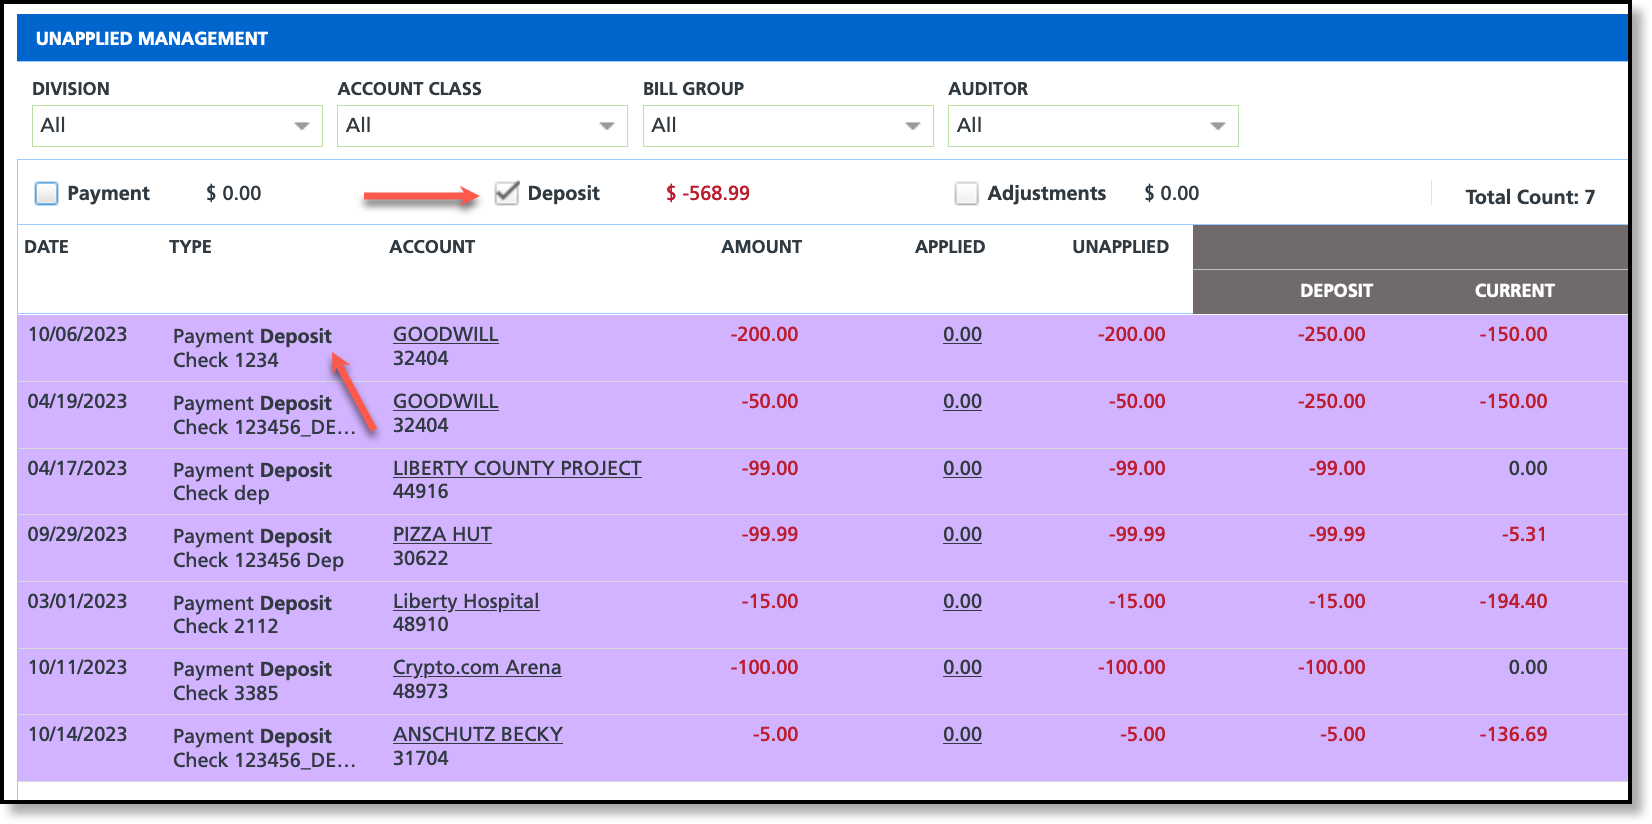Click the DEPOSIT column header

(1336, 291)
